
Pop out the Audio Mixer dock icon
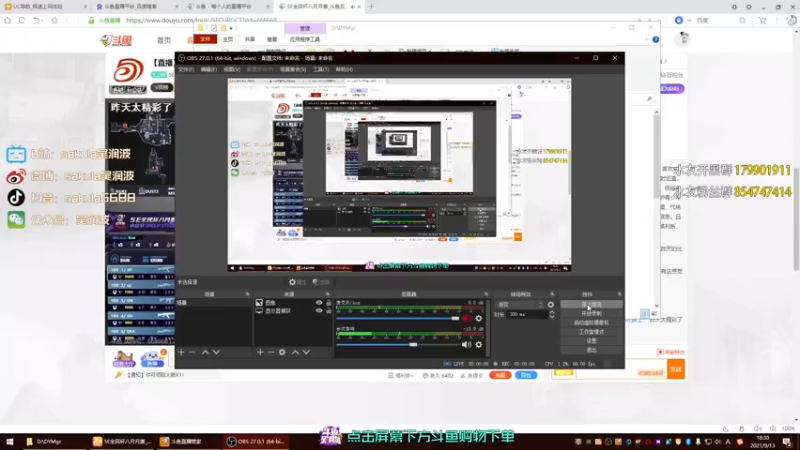486,294
